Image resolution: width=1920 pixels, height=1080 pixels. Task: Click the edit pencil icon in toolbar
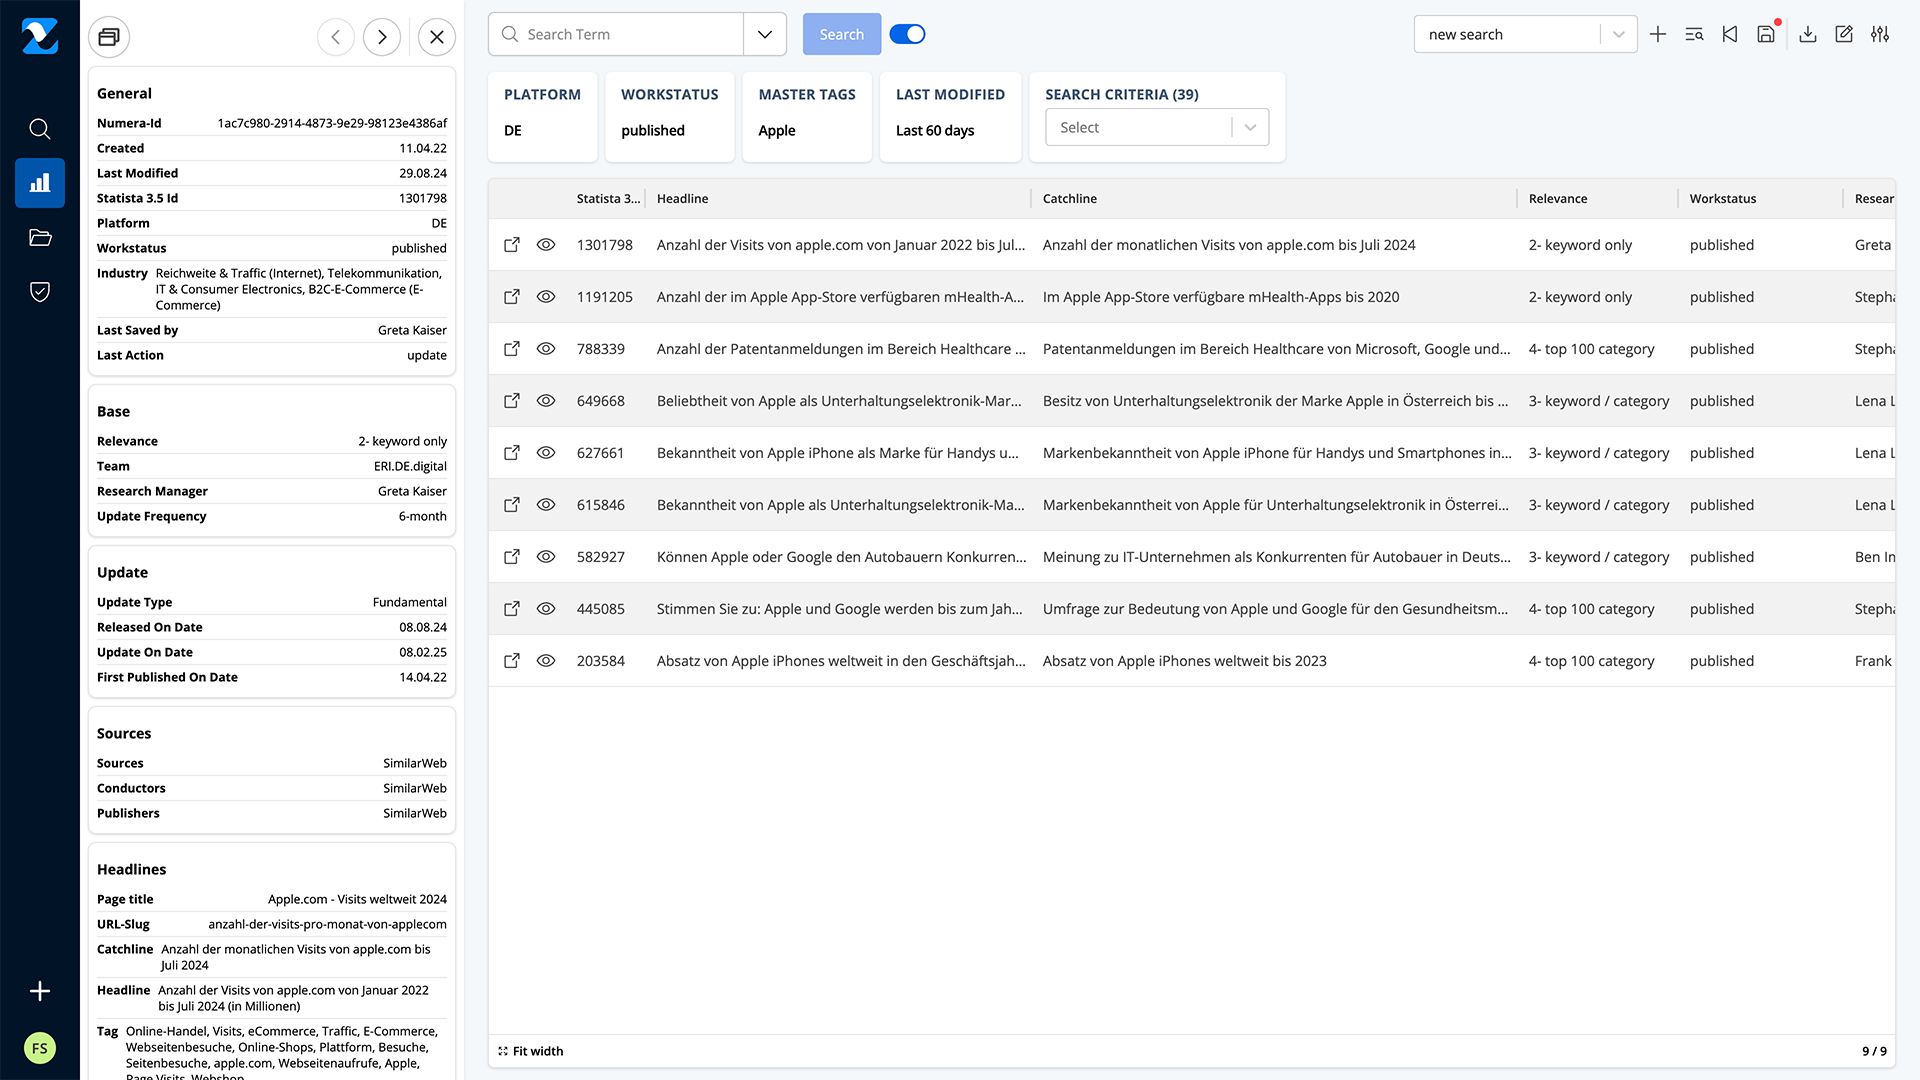click(x=1844, y=34)
